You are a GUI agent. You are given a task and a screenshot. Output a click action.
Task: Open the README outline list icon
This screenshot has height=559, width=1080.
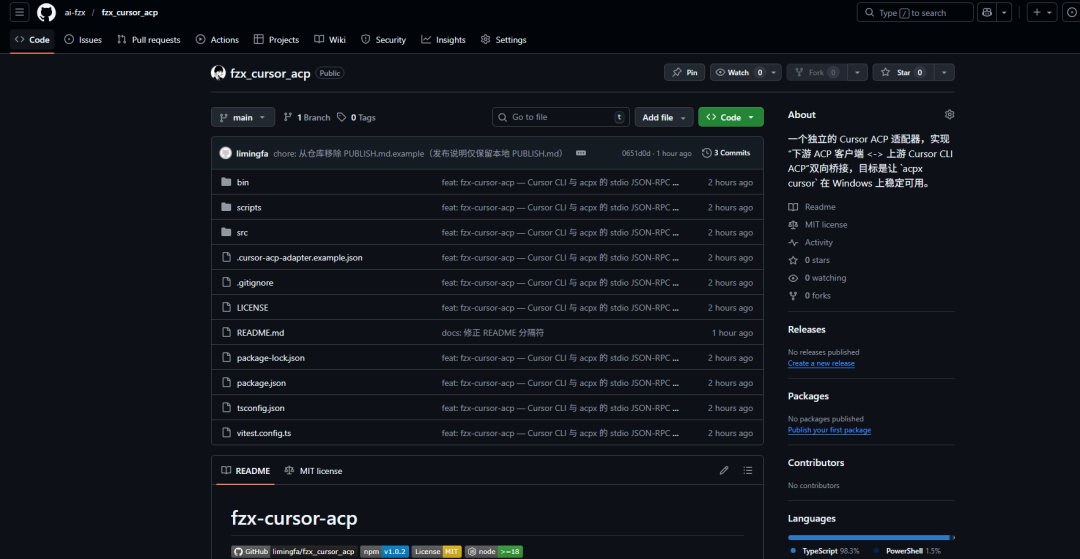tap(748, 471)
